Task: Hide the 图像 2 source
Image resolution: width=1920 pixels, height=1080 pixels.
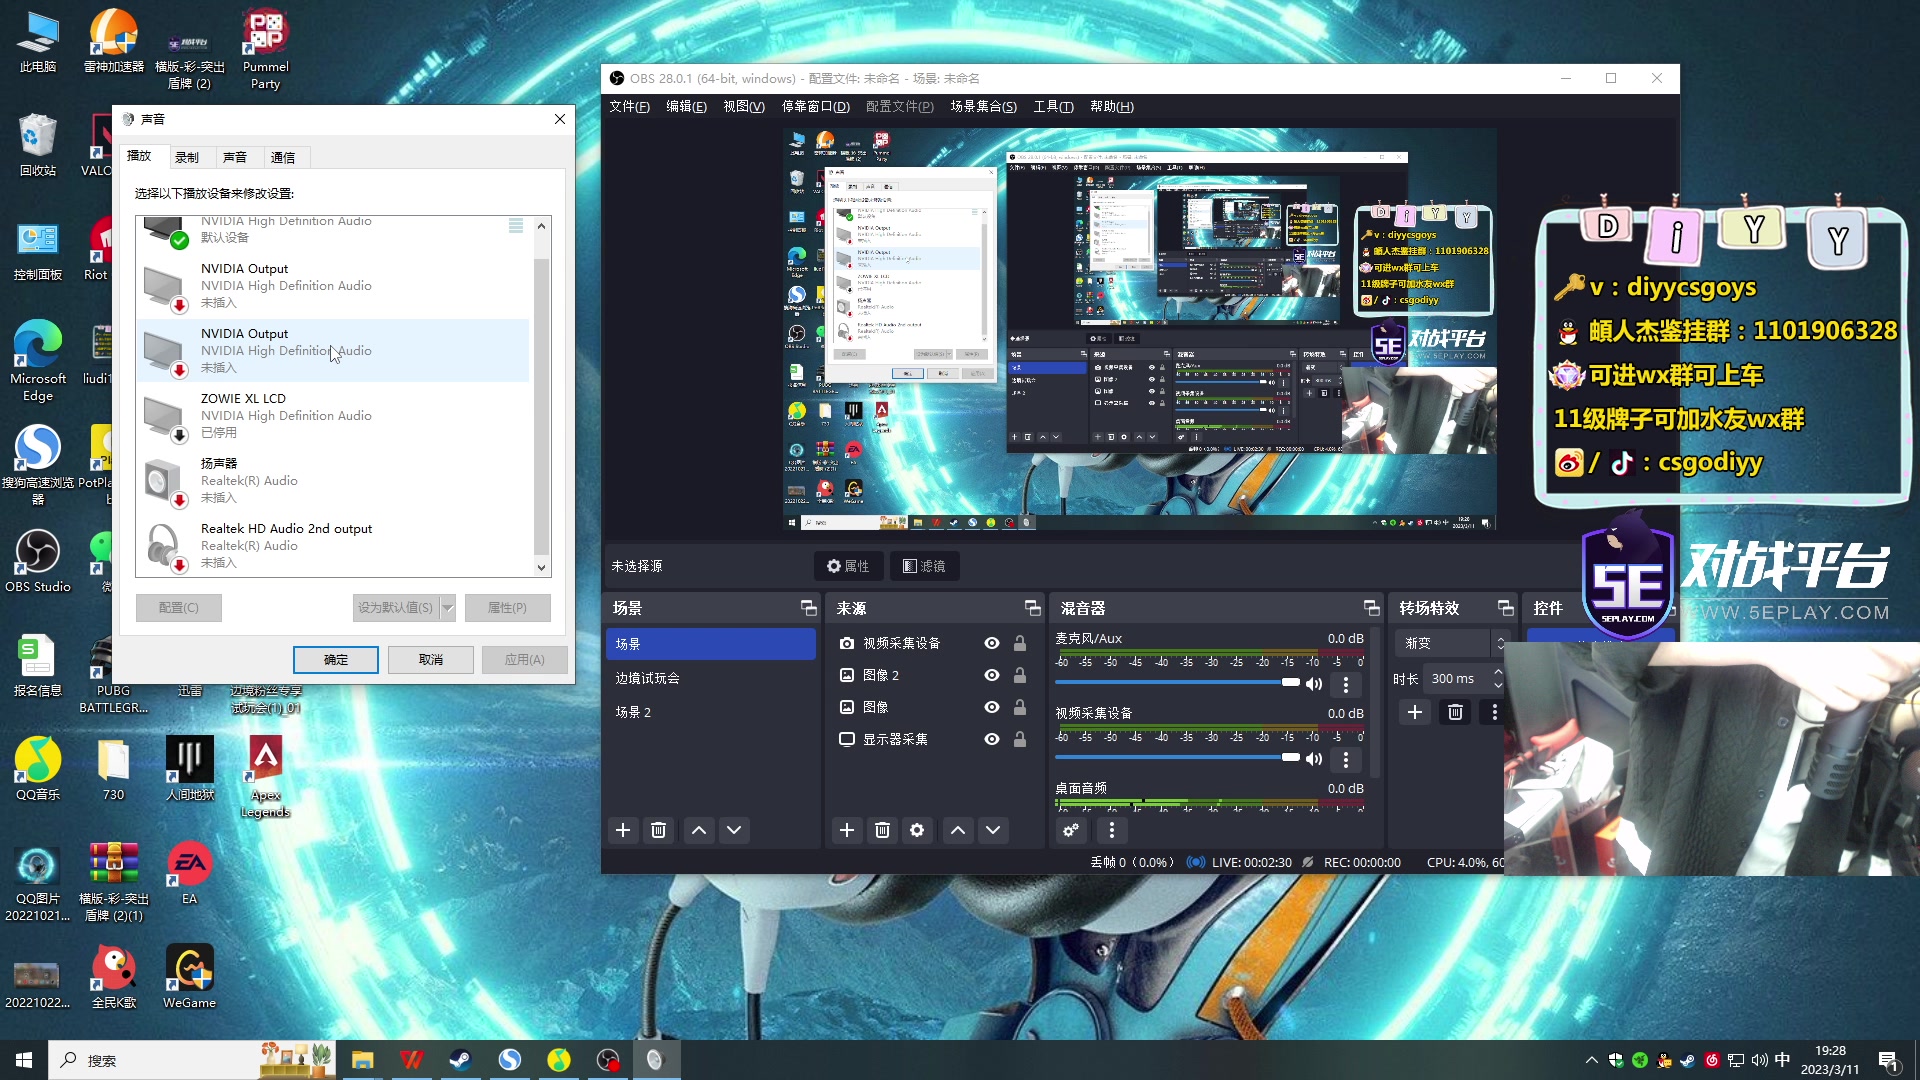Action: click(991, 675)
